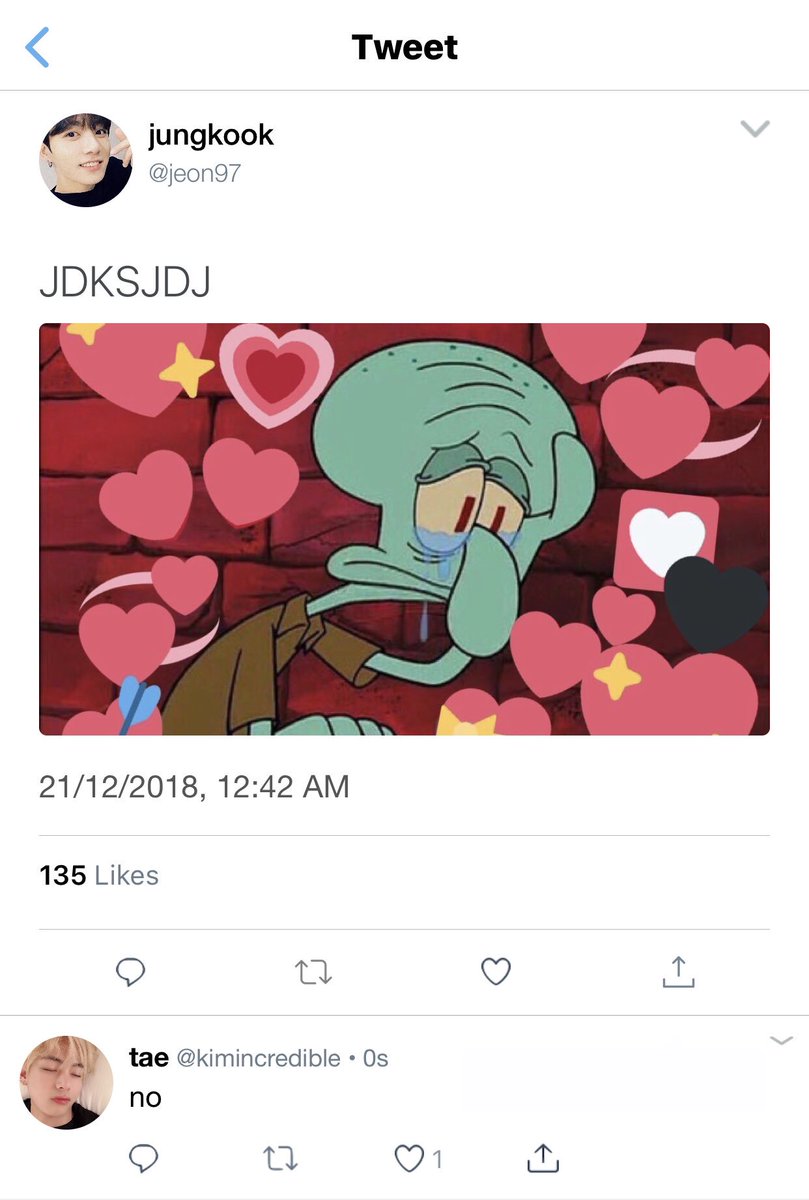Image resolution: width=809 pixels, height=1200 pixels.
Task: Reply to tae's comment
Action: tap(145, 1158)
